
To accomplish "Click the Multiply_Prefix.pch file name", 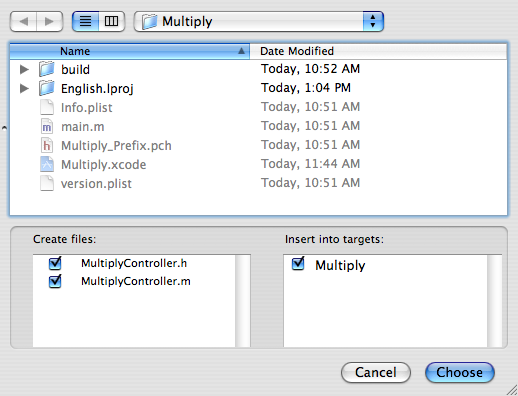I will click(x=116, y=146).
